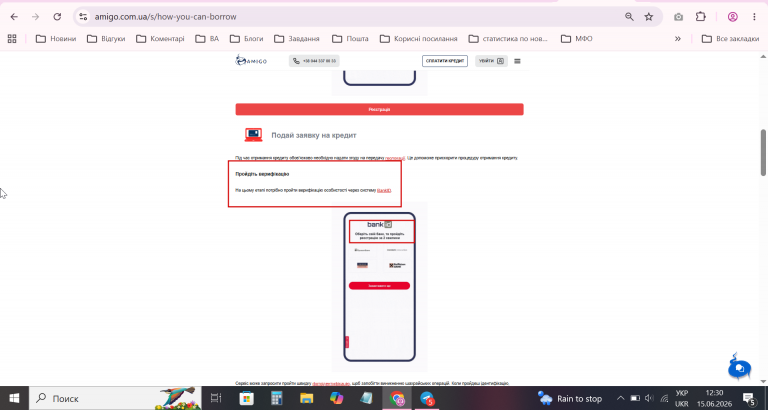The height and width of the screenshot is (410, 768).
Task: Click the phone number button
Action: 314,61
